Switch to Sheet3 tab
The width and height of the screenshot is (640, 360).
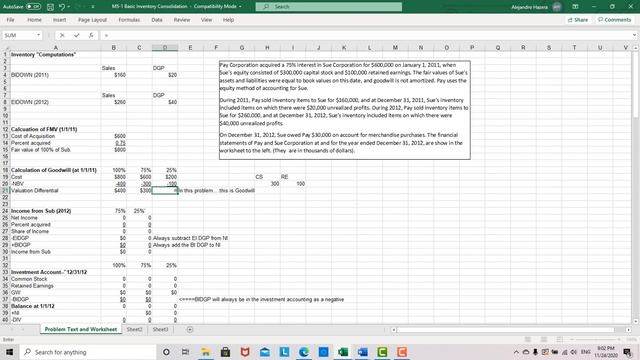pos(160,329)
